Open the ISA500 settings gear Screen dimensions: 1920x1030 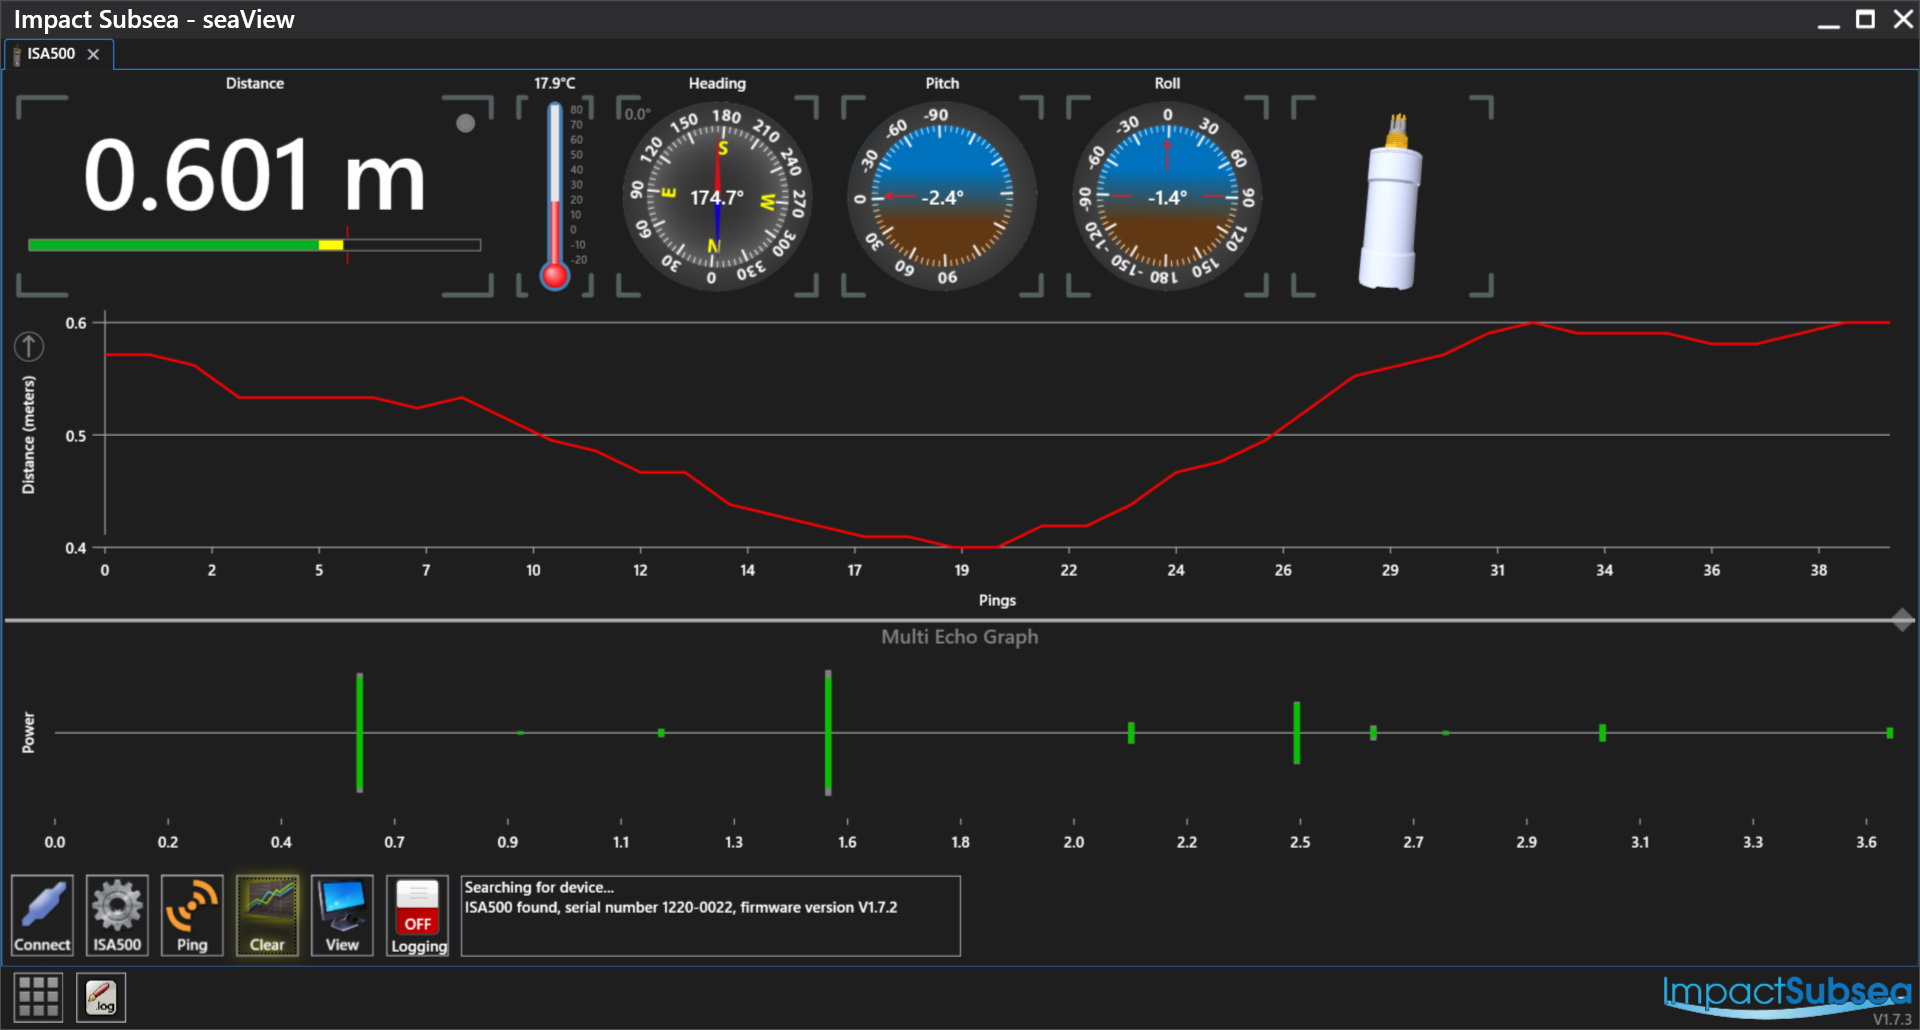[x=117, y=914]
